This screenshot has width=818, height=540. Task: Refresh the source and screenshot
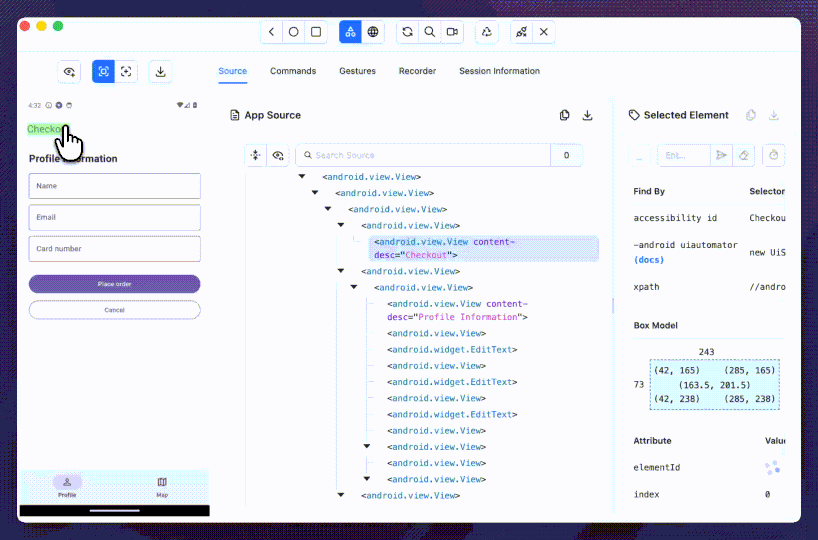point(407,32)
